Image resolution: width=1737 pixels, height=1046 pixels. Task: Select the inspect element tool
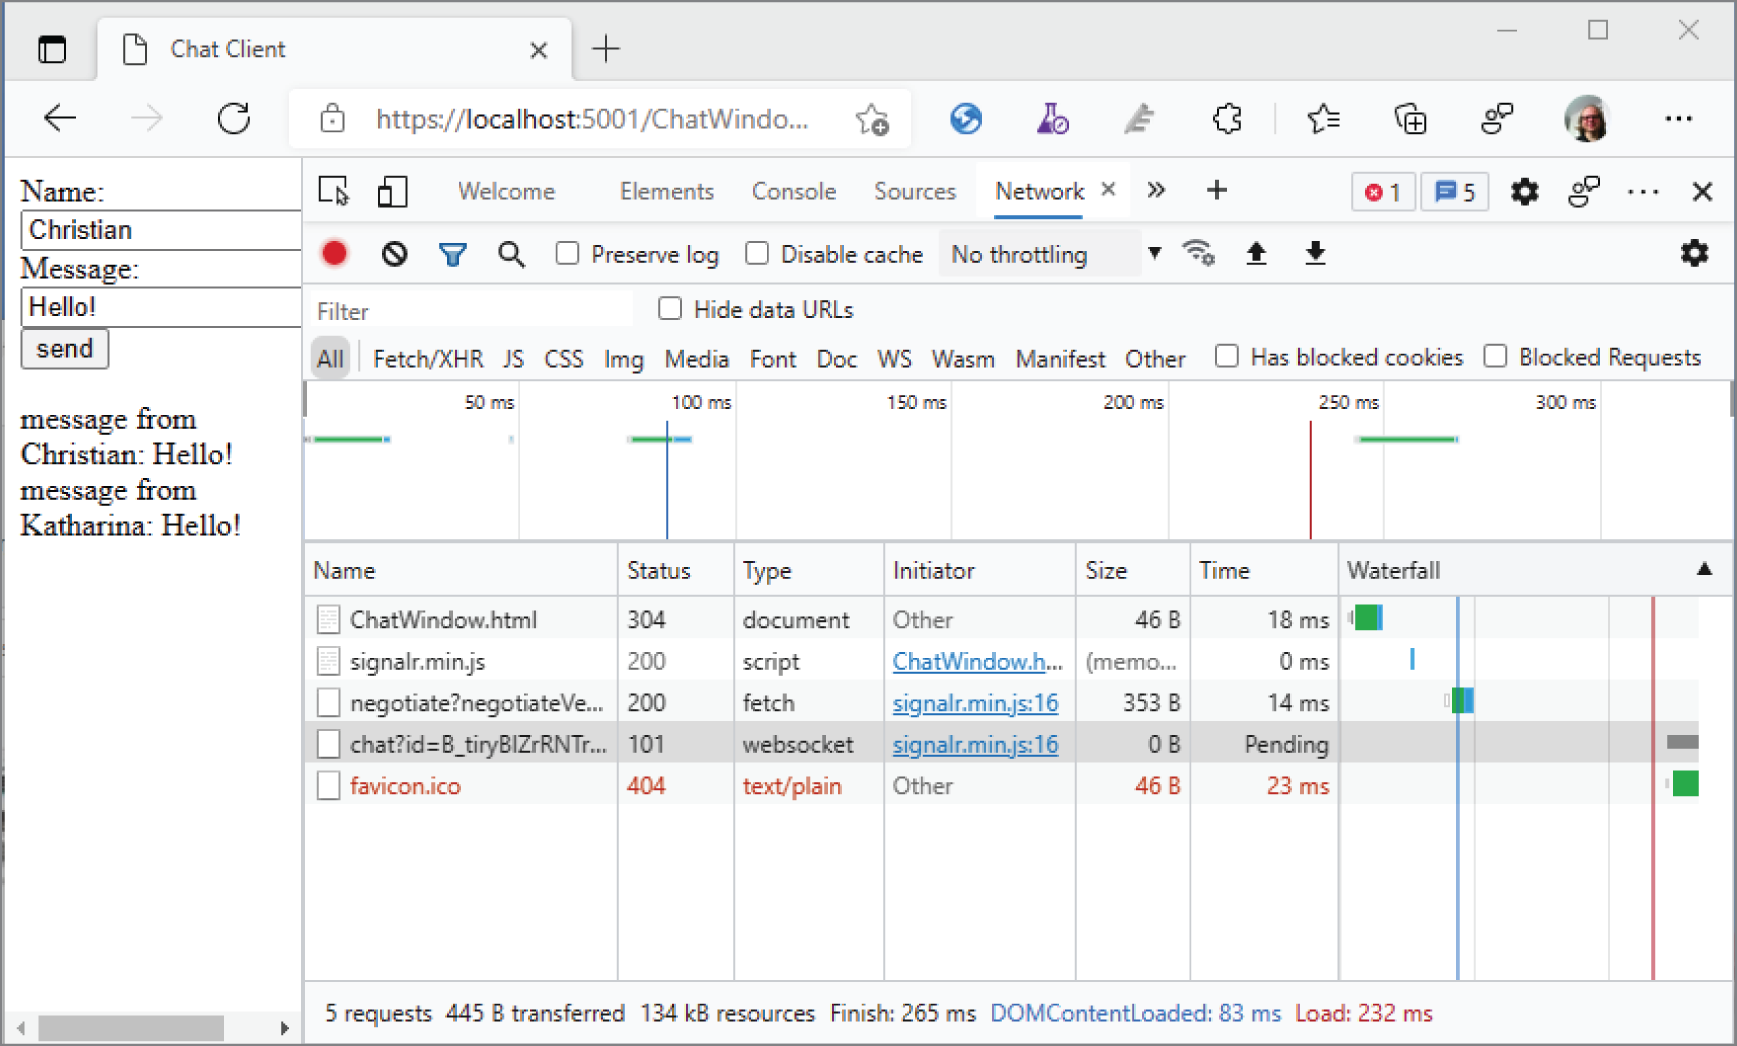coord(334,190)
